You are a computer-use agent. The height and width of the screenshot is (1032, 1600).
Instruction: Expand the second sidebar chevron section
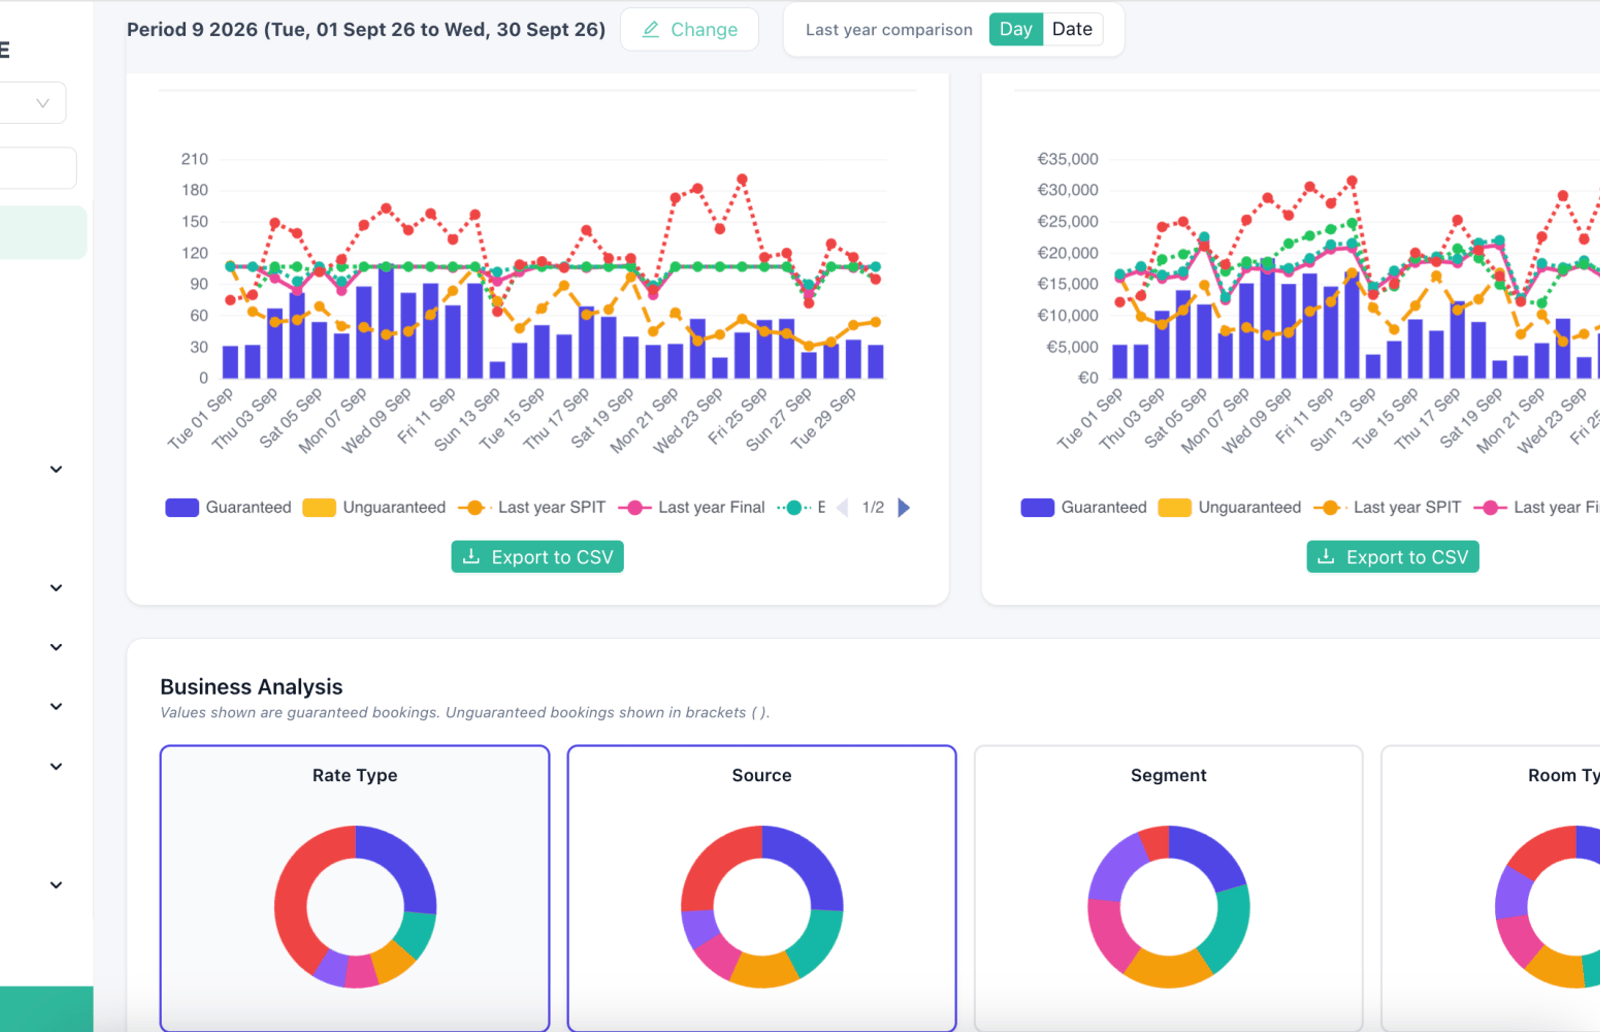click(x=56, y=588)
